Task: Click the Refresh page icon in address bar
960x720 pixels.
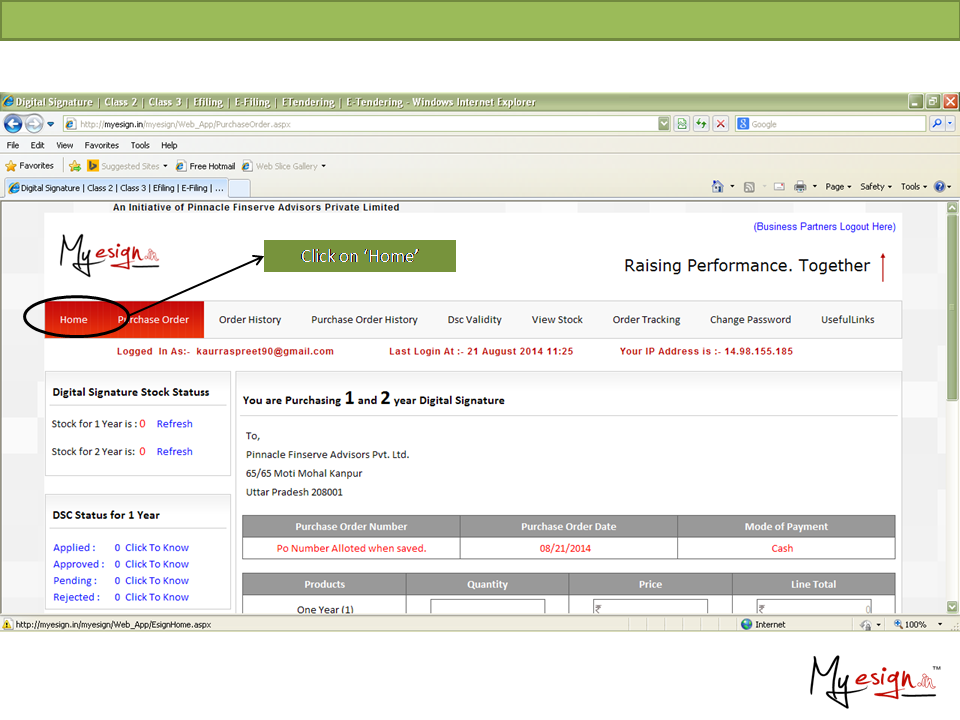Action: click(x=701, y=124)
